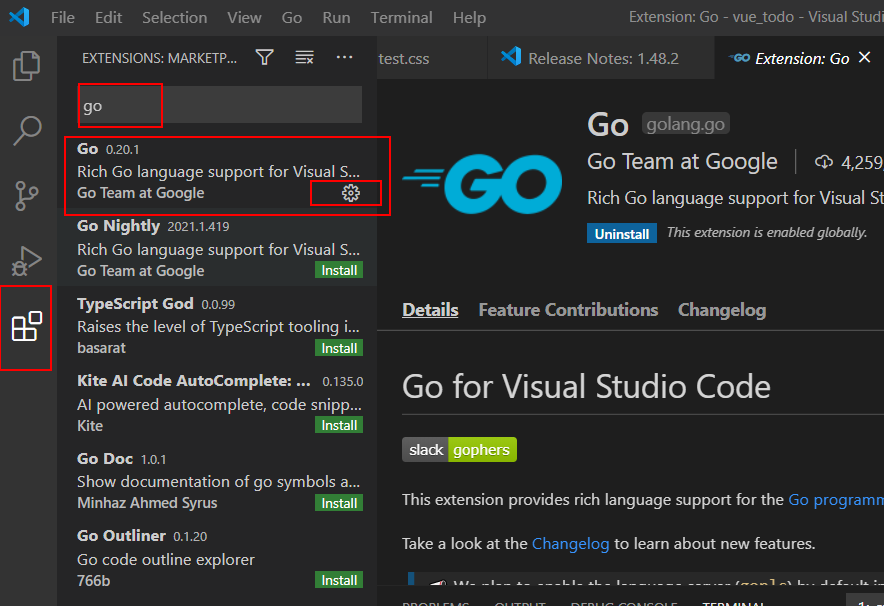Open the Extensions views and more actions menu
884x606 pixels.
click(344, 57)
